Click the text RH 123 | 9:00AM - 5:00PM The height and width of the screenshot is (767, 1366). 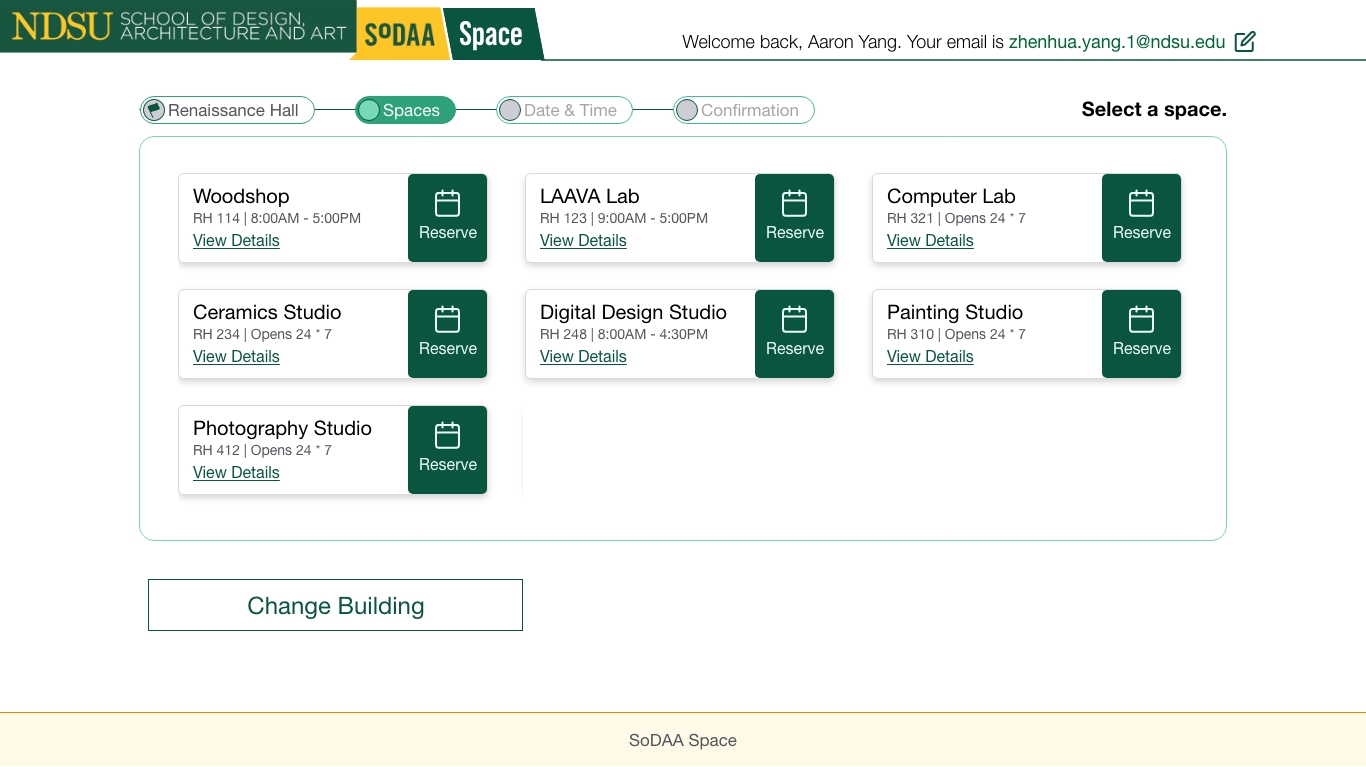(624, 218)
